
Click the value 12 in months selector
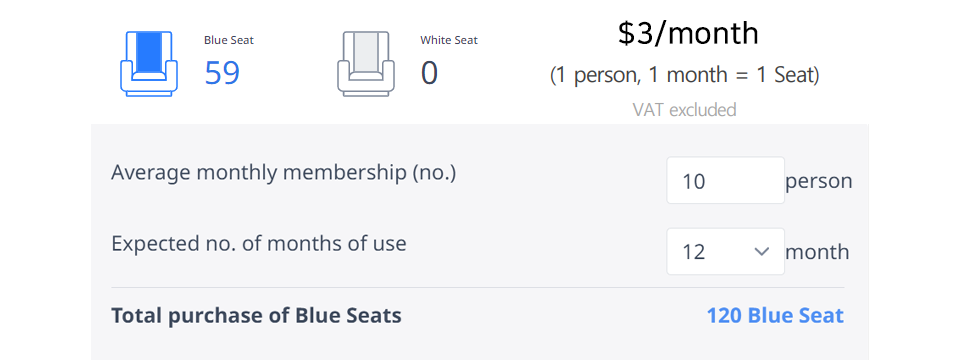point(694,252)
